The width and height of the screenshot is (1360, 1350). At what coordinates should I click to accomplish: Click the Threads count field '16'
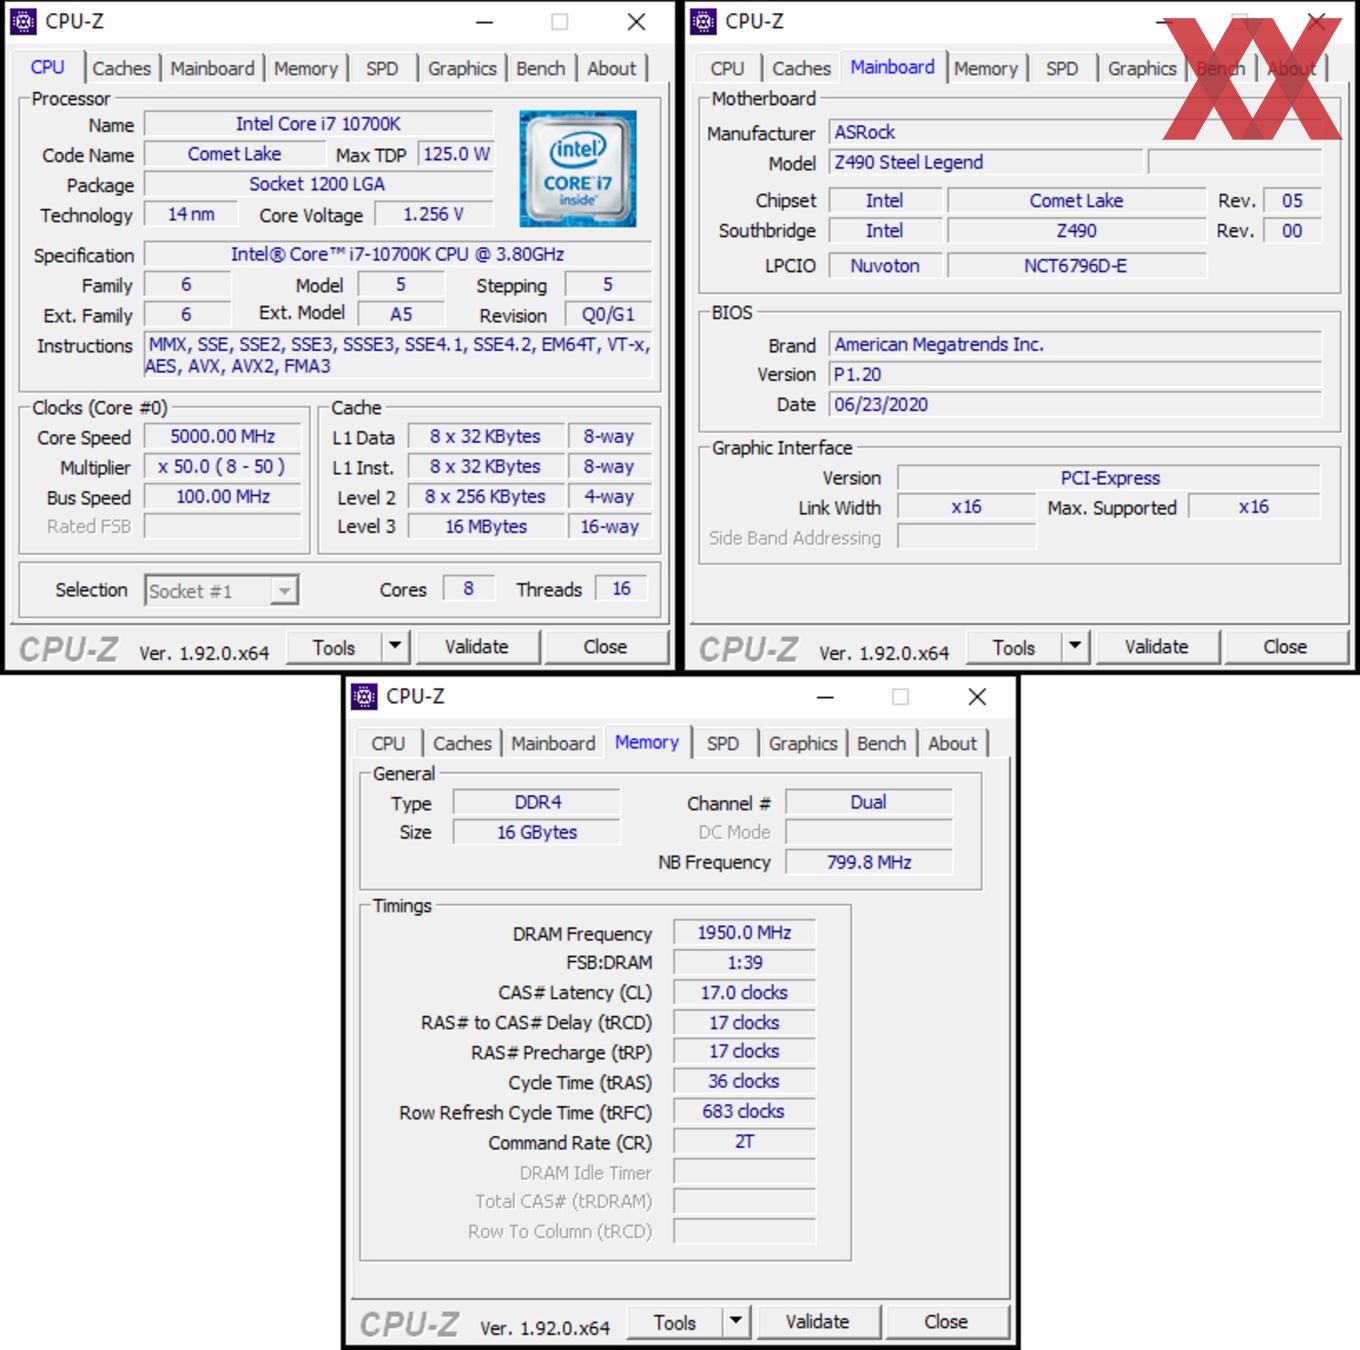tap(622, 589)
